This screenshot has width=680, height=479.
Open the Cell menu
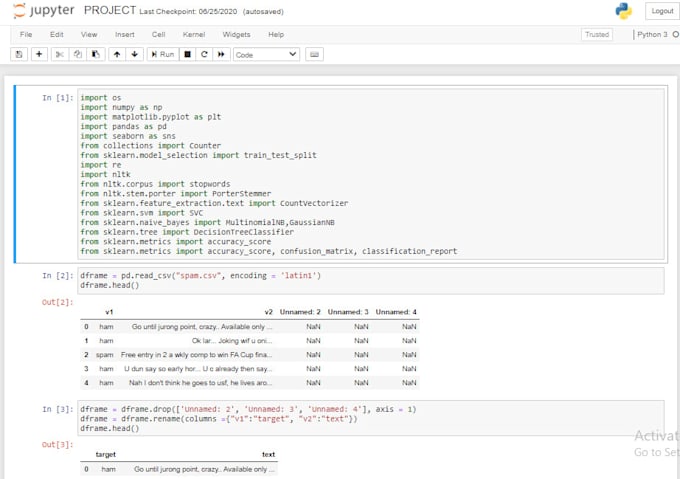(x=158, y=34)
